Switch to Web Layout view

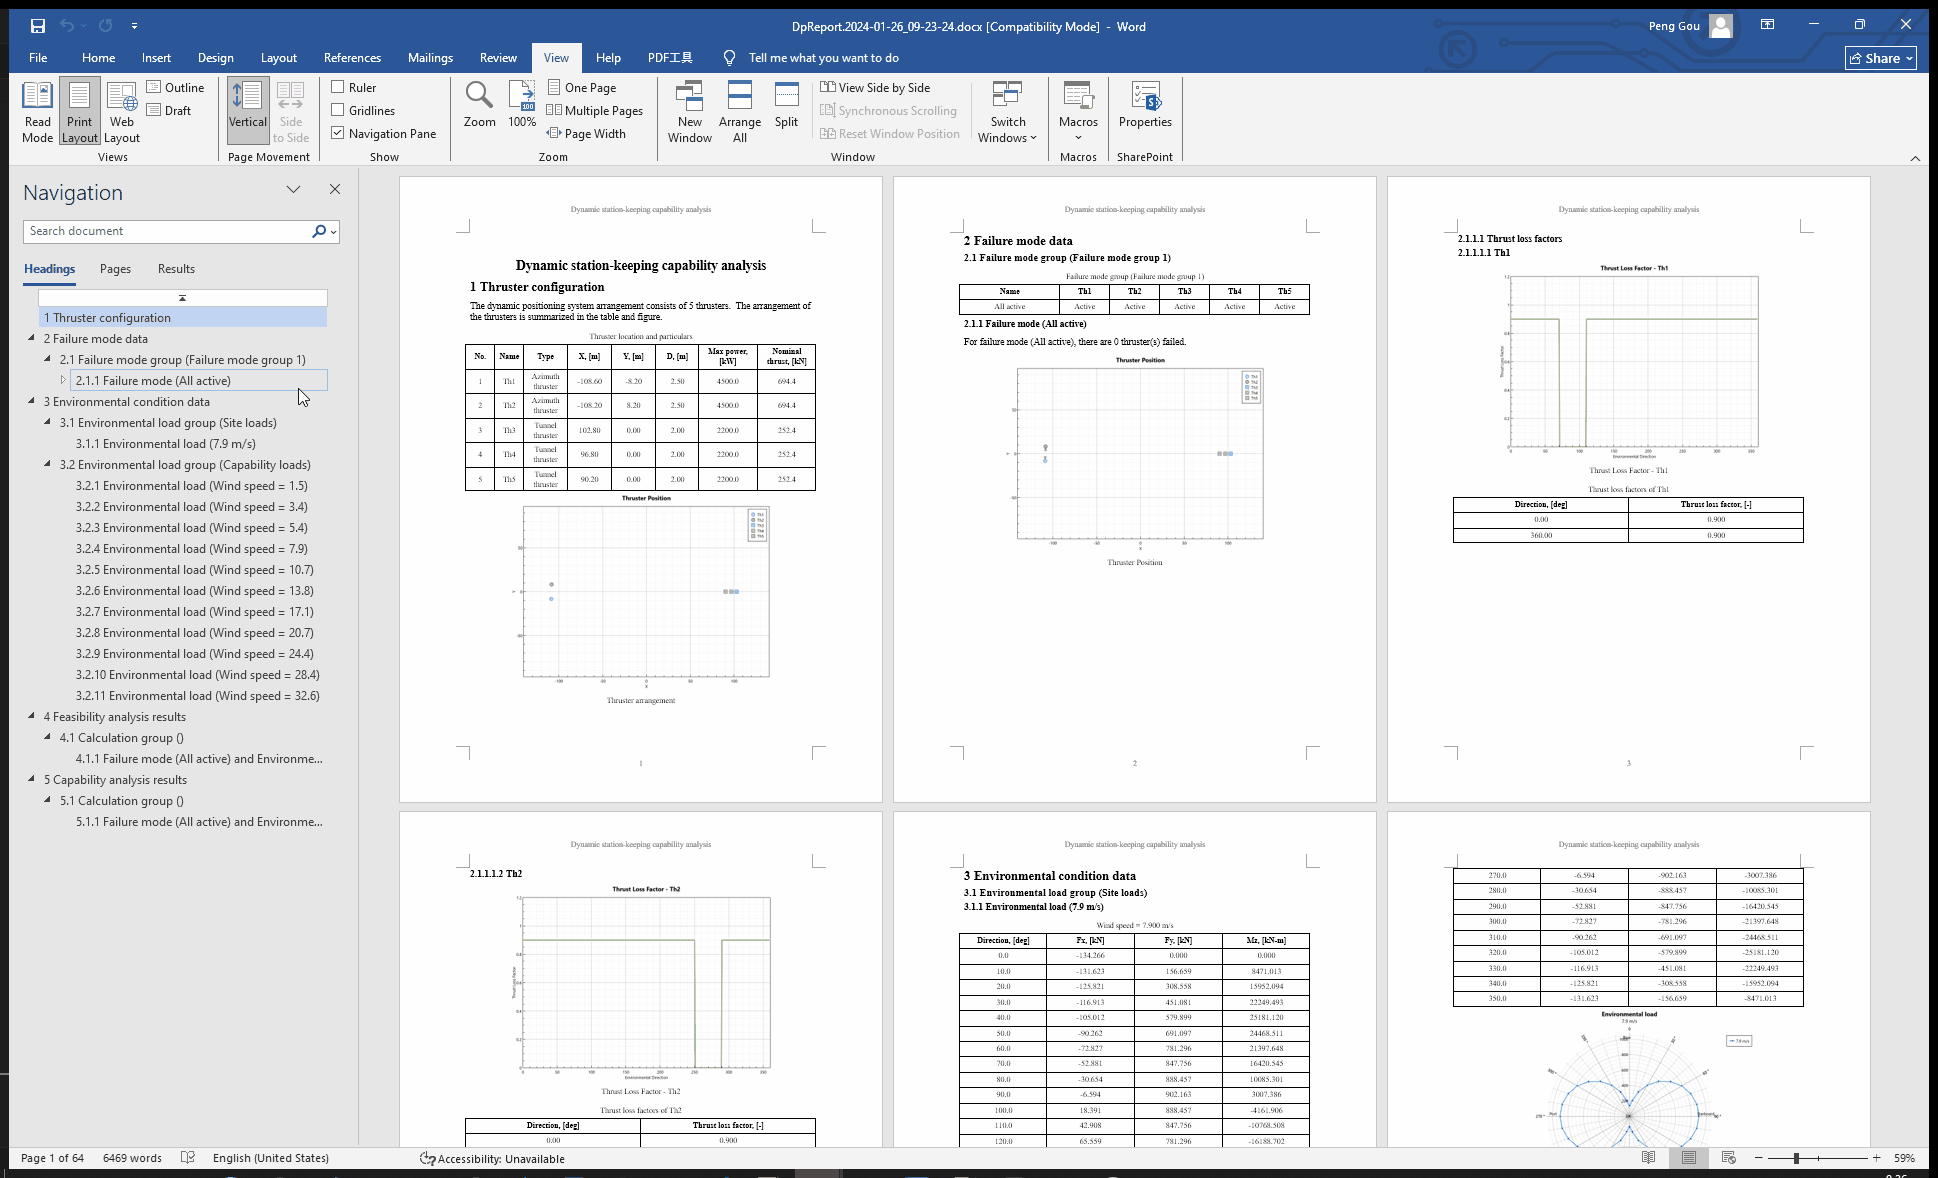point(122,112)
